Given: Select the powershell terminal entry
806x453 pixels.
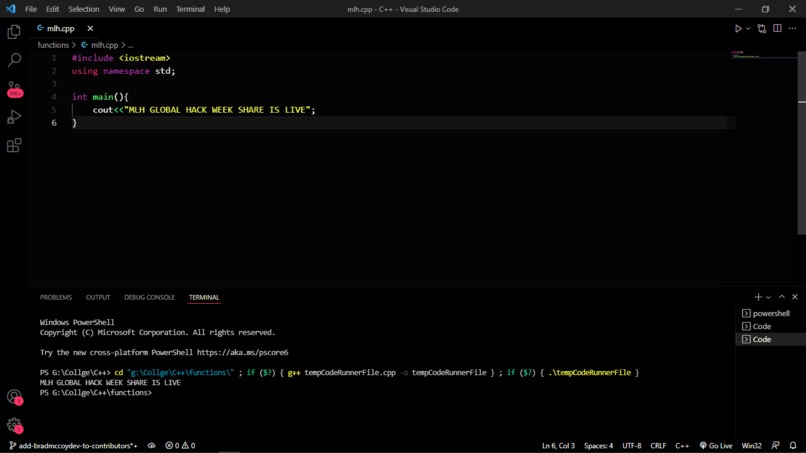Looking at the screenshot, I should 771,313.
